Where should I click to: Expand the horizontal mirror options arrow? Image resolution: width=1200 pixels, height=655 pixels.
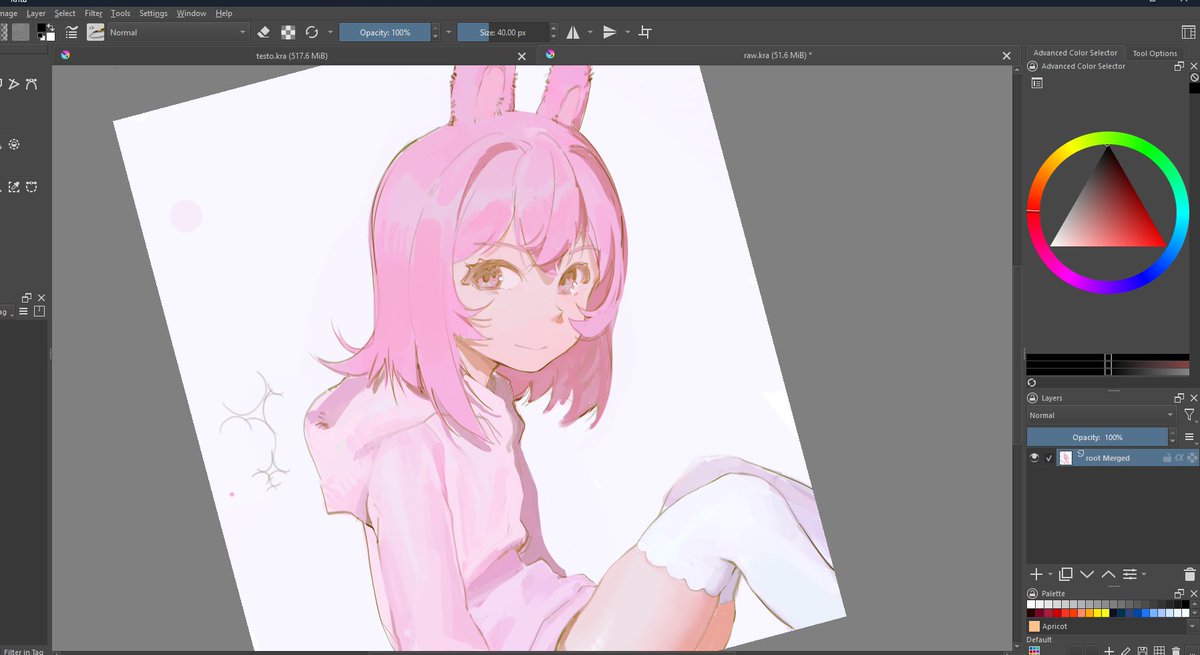point(590,32)
